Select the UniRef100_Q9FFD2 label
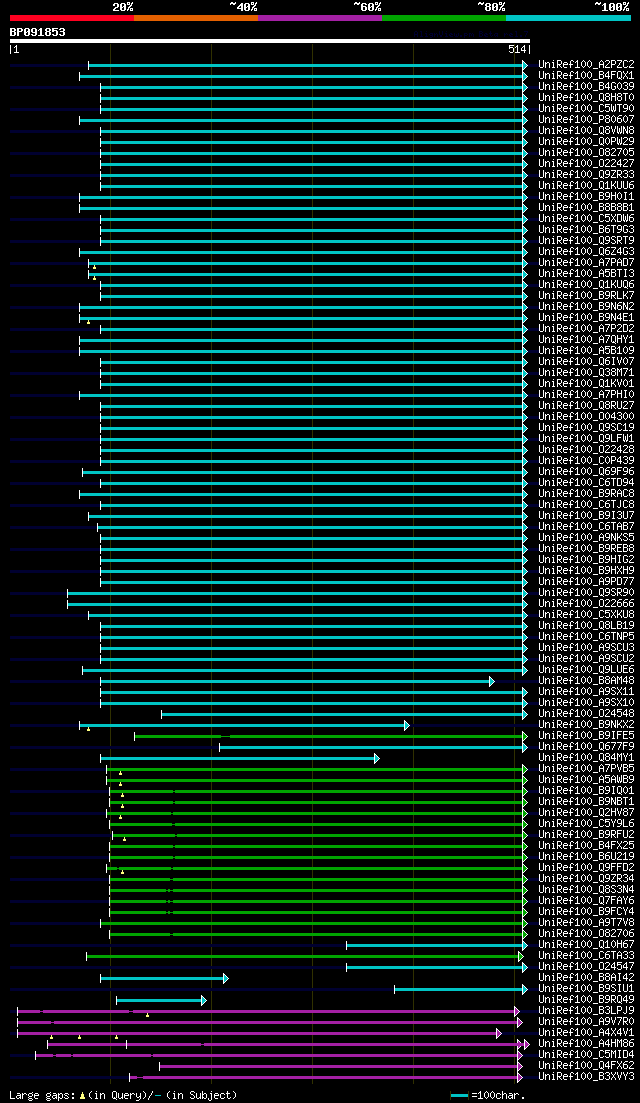This screenshot has width=640, height=1103. tap(587, 868)
